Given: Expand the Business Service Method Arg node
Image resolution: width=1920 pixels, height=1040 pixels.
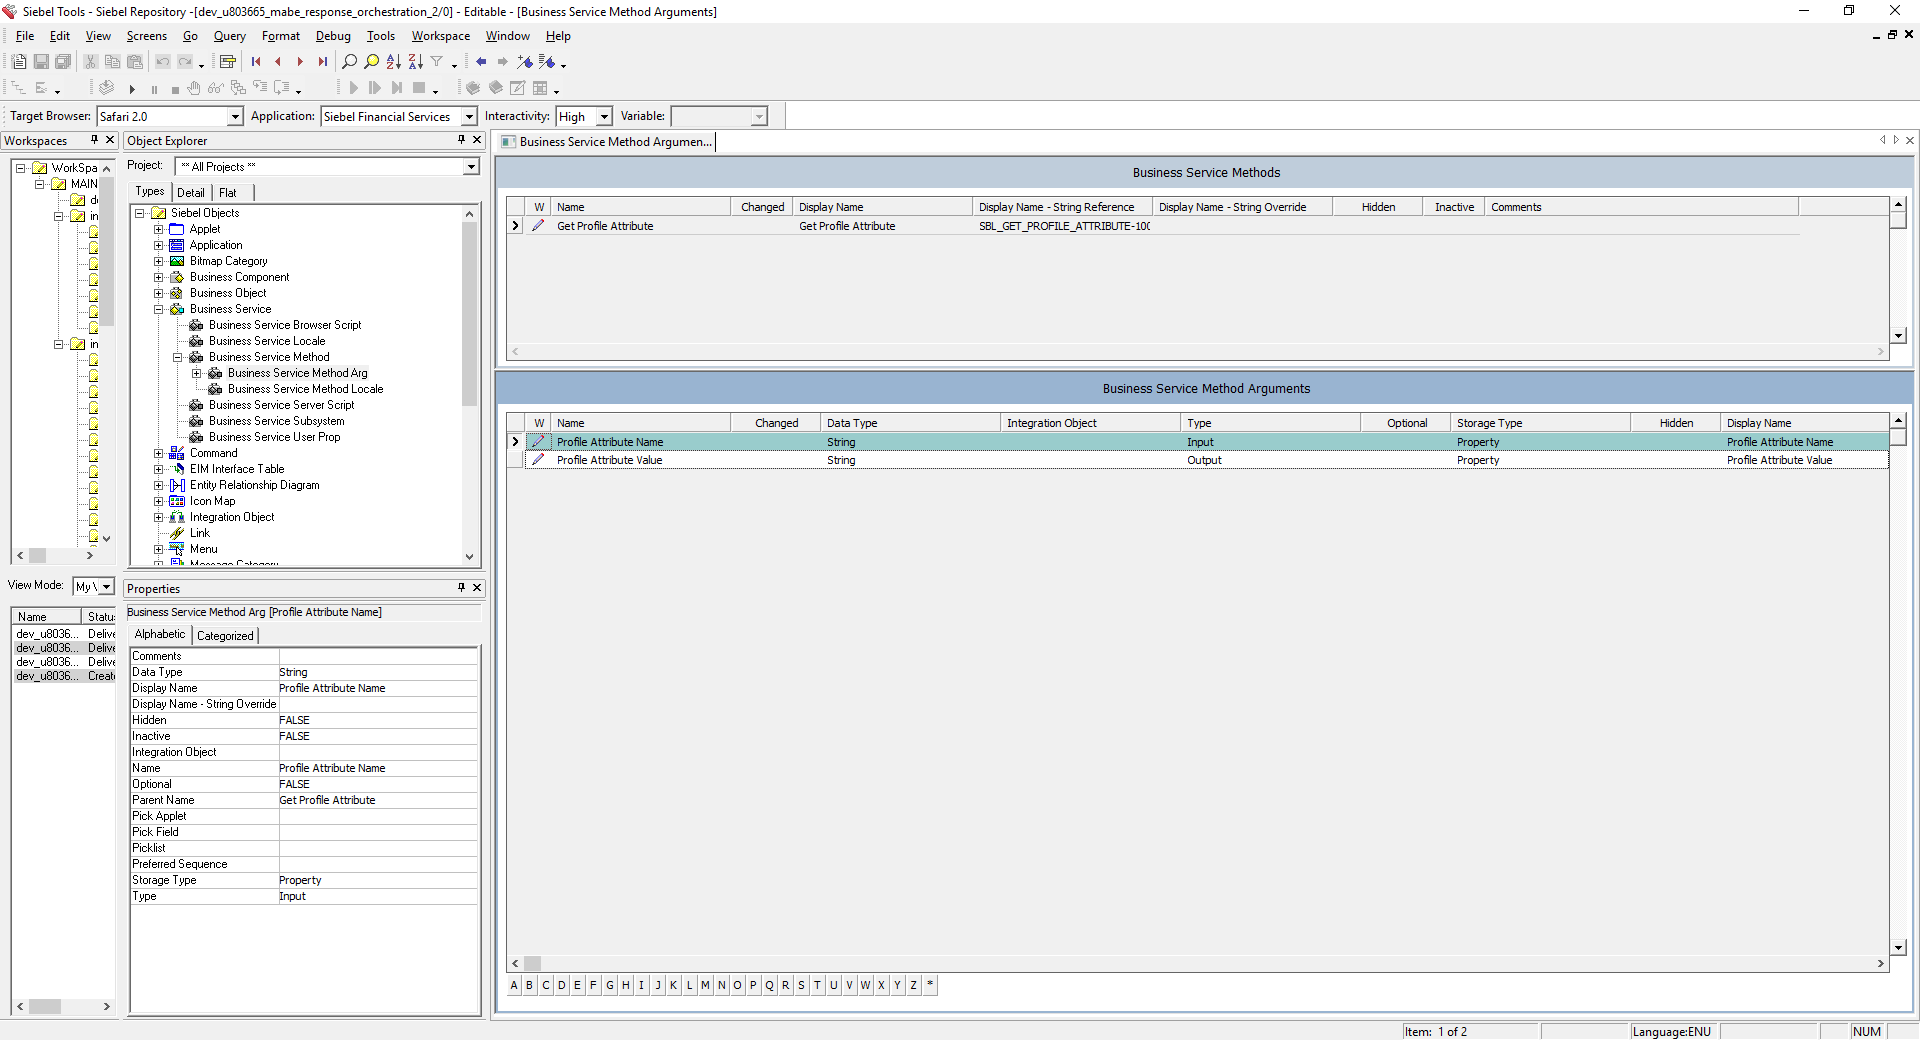Looking at the screenshot, I should pos(196,373).
